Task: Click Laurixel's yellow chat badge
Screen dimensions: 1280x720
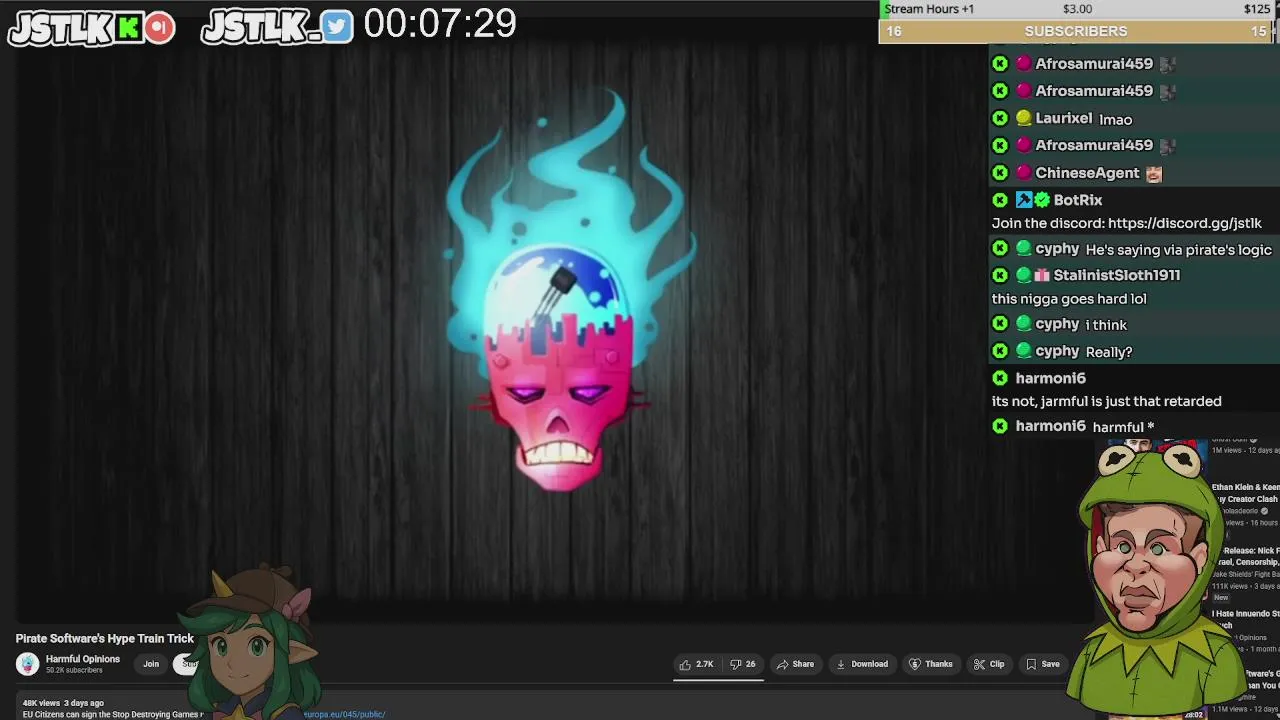Action: click(x=1023, y=118)
